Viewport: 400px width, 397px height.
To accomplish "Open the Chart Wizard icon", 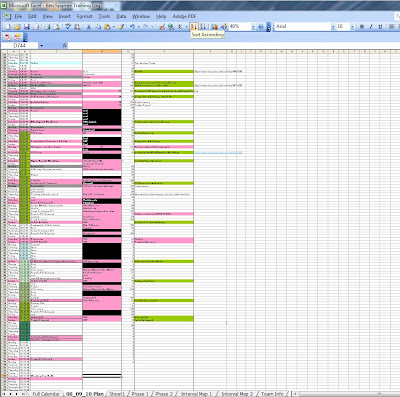I will click(x=215, y=27).
